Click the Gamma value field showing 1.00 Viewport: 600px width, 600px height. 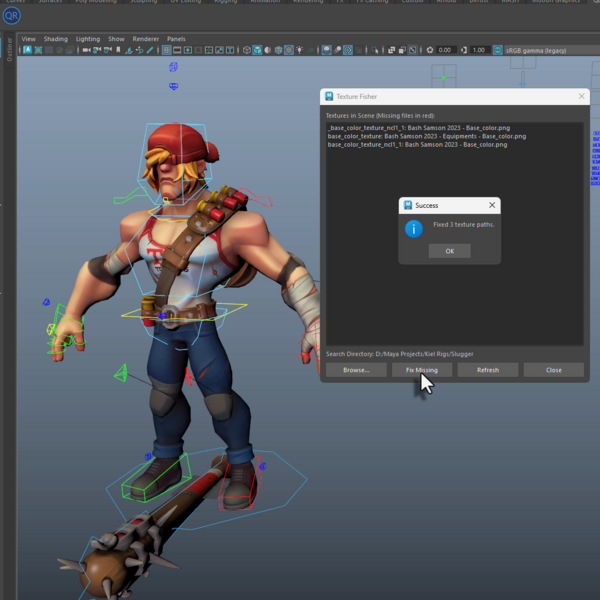click(x=479, y=50)
